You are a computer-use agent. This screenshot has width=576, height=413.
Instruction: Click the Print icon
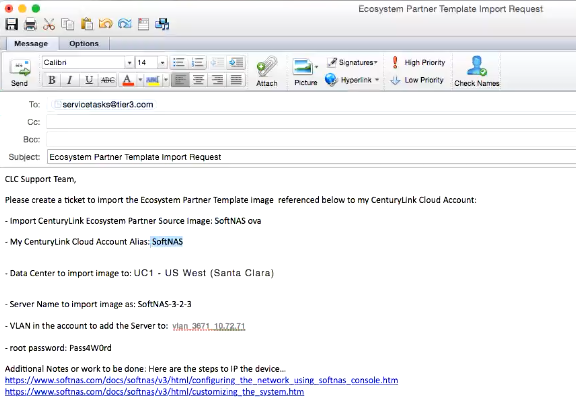pyautogui.click(x=30, y=25)
